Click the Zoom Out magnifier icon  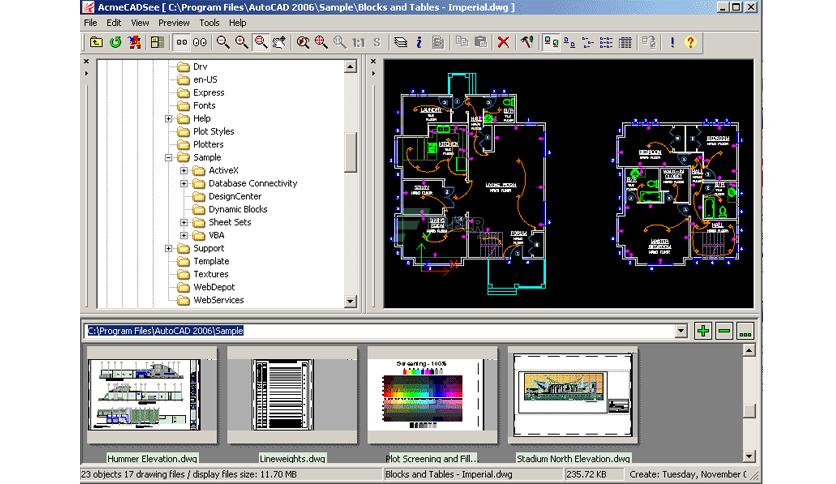[223, 42]
